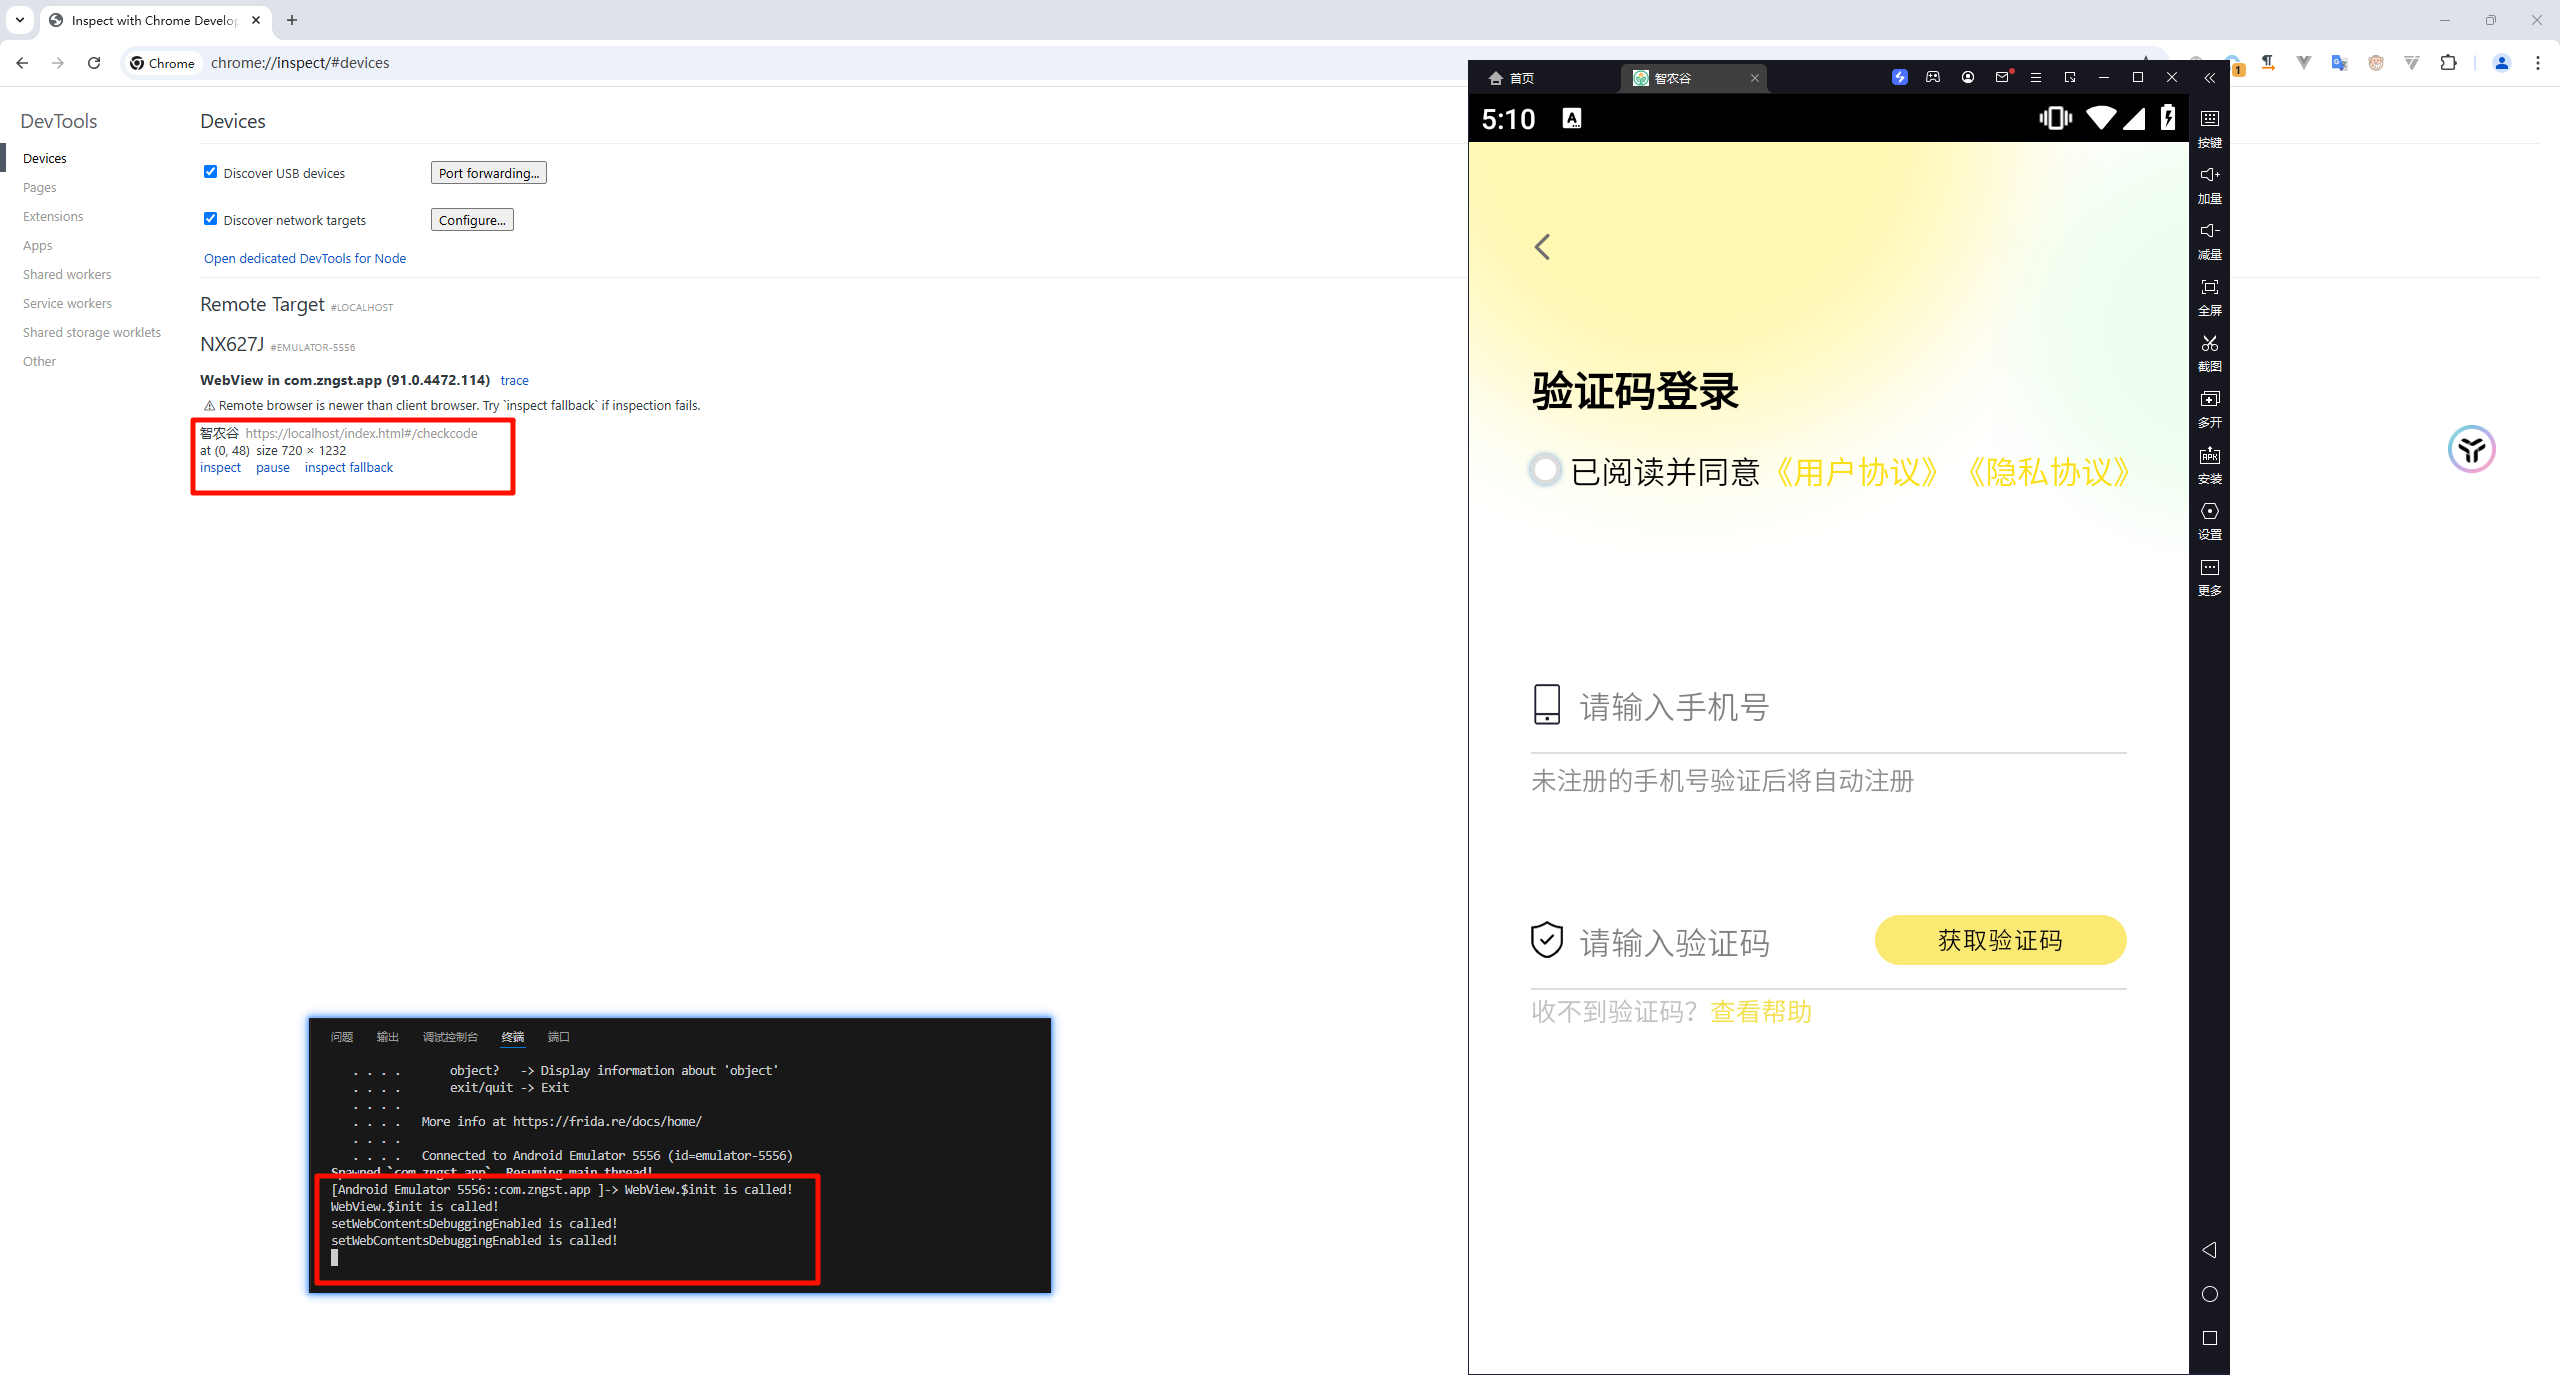Click the multi-instance (多开) icon
The height and width of the screenshot is (1392, 2560).
[x=2209, y=400]
